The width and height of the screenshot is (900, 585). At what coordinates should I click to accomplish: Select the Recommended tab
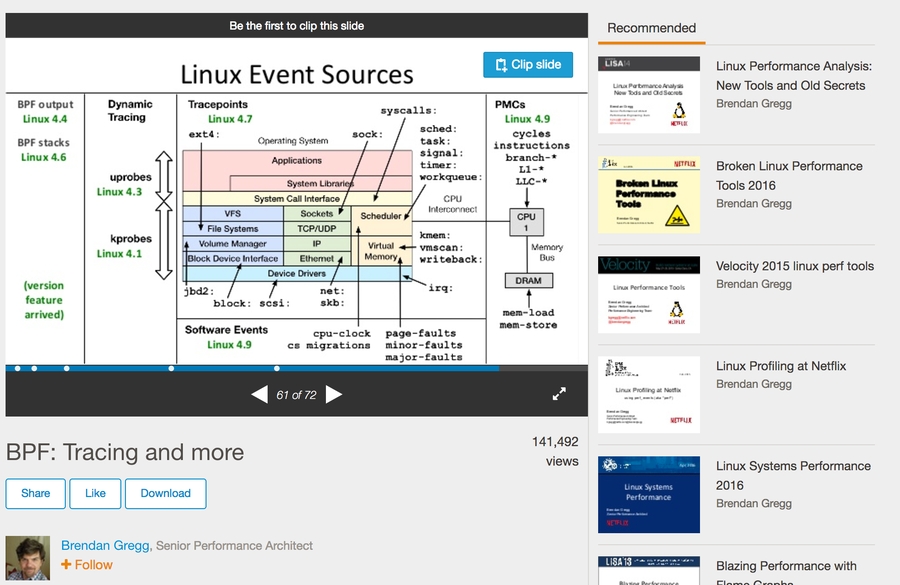point(651,28)
